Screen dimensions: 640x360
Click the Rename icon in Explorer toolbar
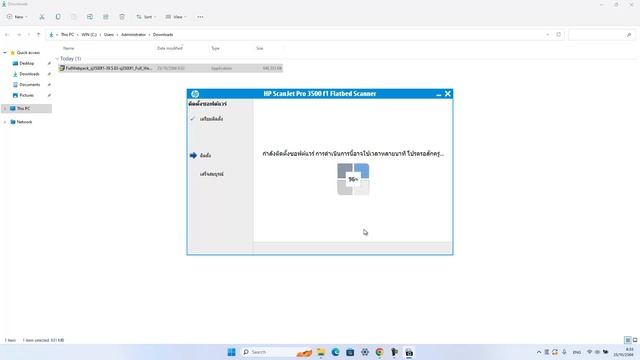click(90, 17)
